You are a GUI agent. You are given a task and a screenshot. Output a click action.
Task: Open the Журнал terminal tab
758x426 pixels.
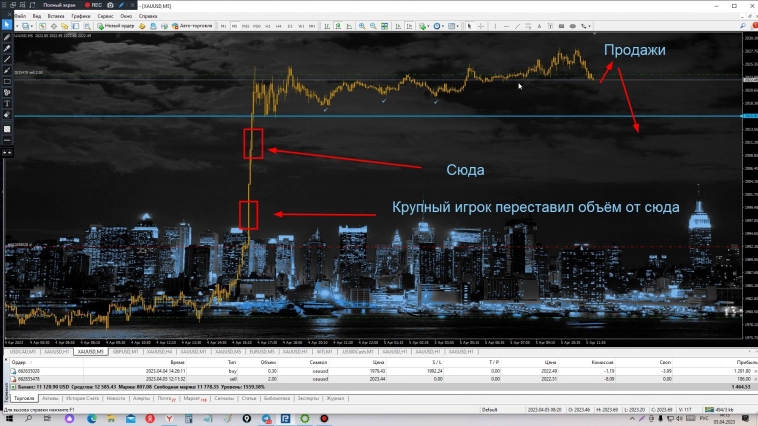(x=335, y=398)
